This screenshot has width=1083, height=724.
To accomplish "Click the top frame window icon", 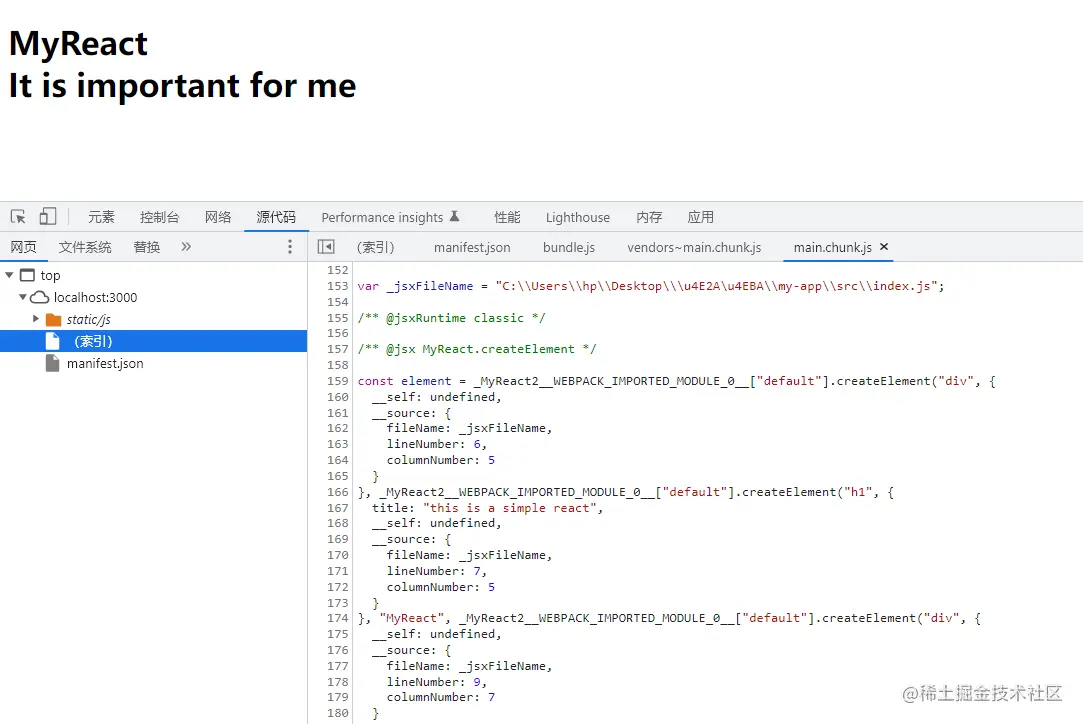I will tap(27, 275).
